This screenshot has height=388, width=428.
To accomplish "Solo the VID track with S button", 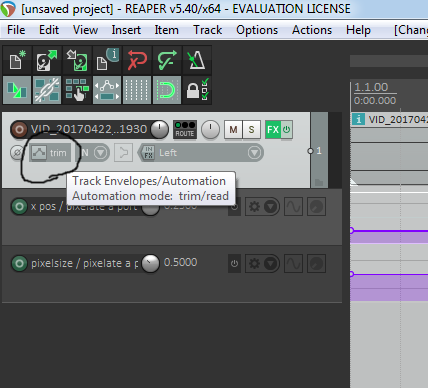I will [251, 129].
